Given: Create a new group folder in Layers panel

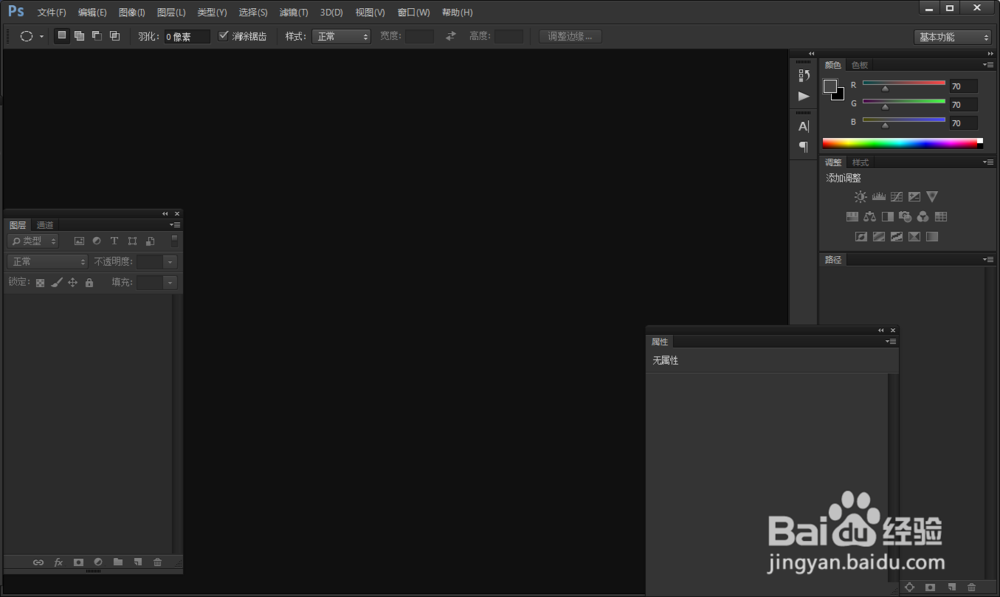Looking at the screenshot, I should [x=118, y=562].
